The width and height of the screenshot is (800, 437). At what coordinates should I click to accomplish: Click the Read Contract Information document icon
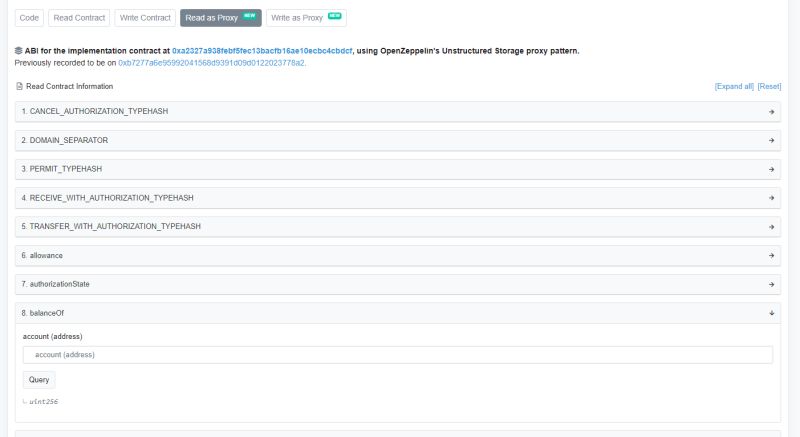point(19,86)
